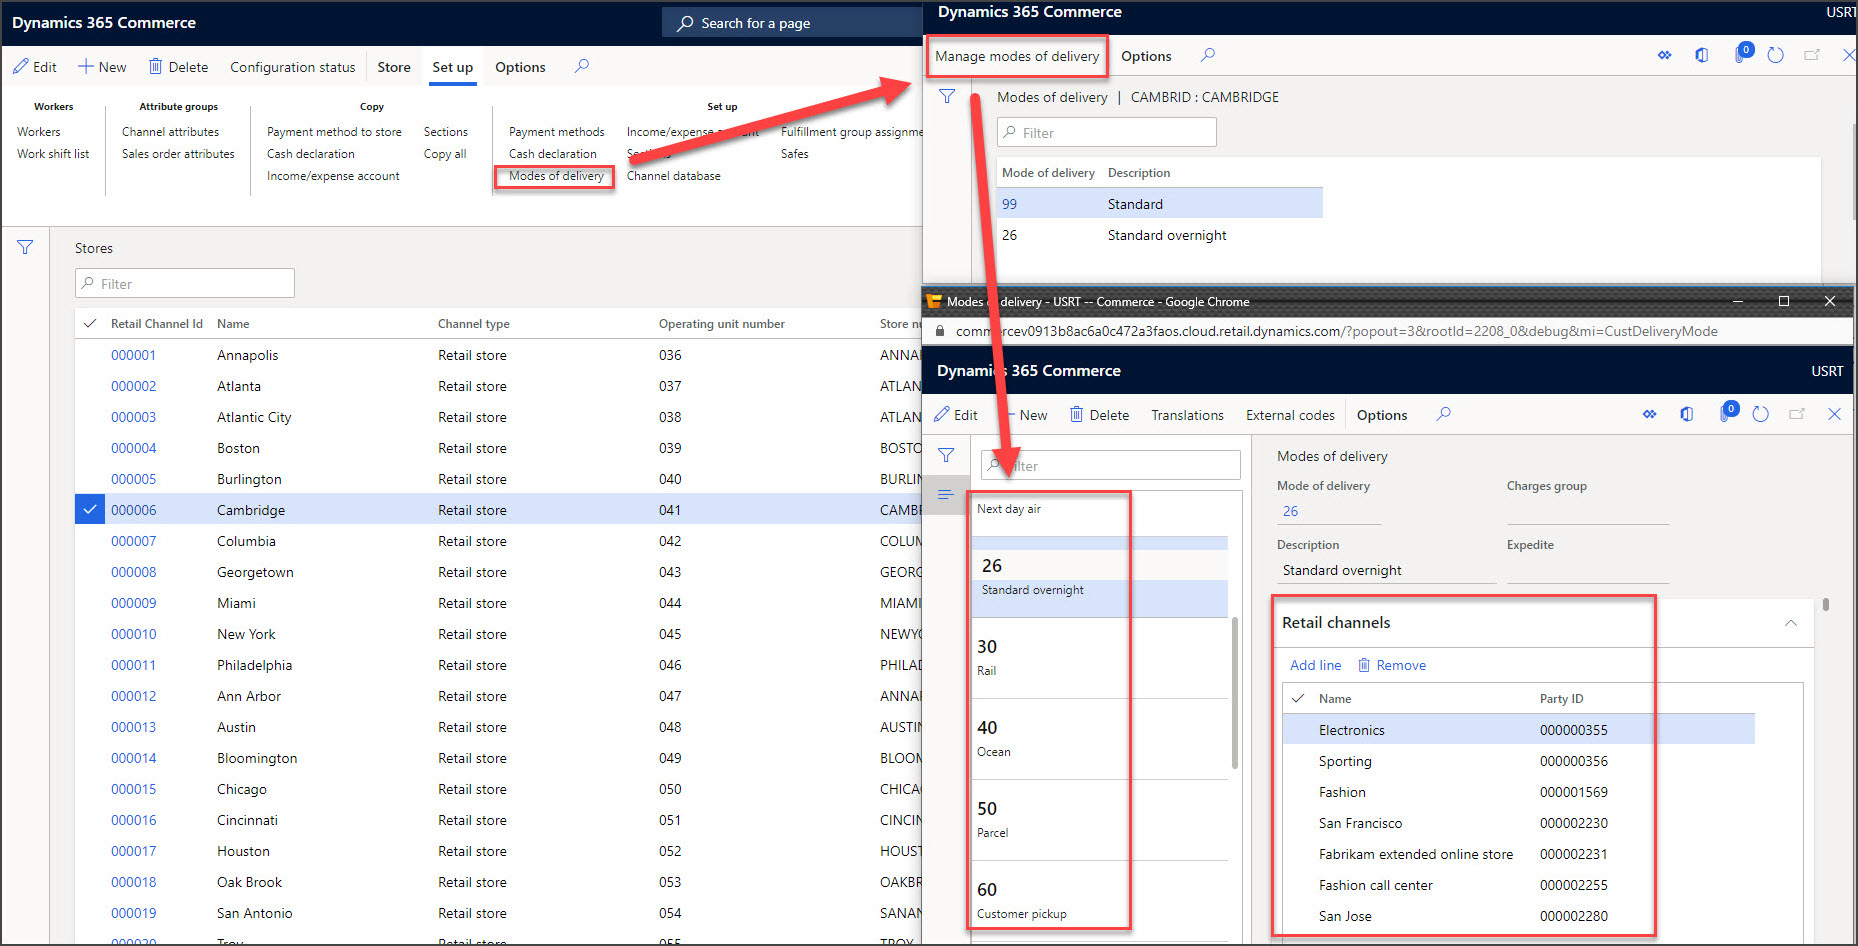Click Workers under the Workers group
The image size is (1858, 946).
(x=39, y=132)
